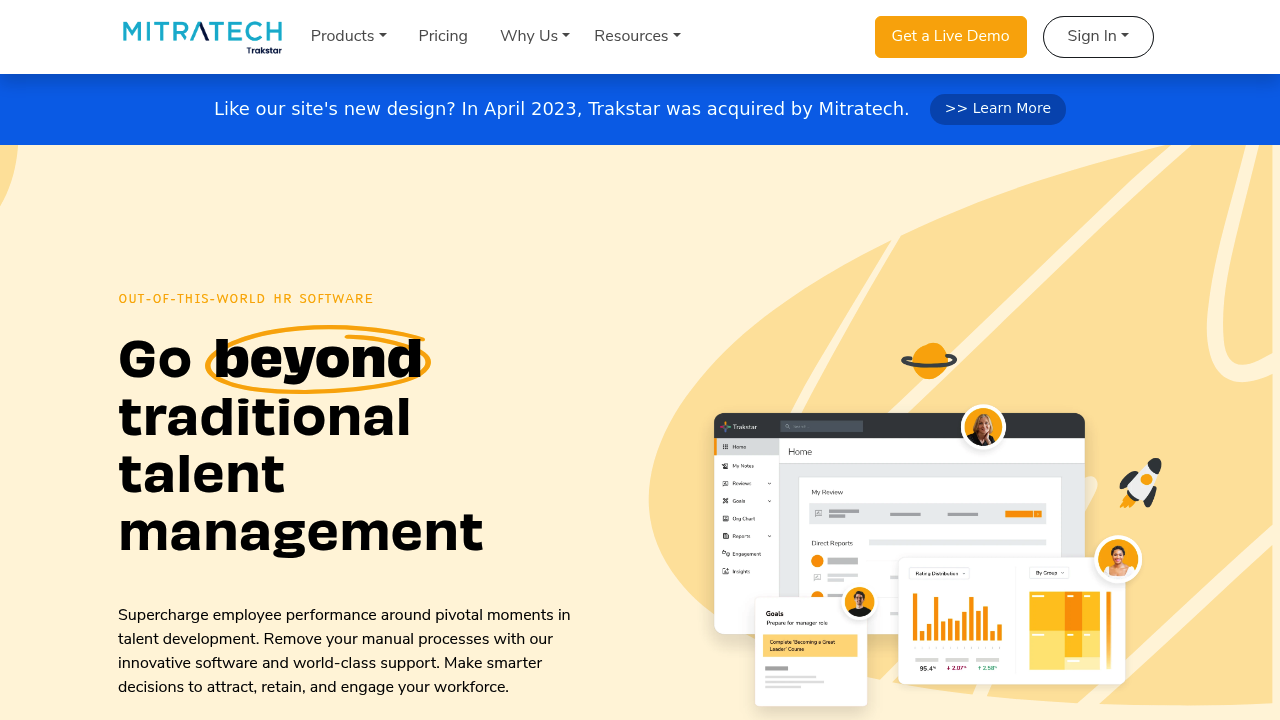Open the Products dropdown menu
Screen dimensions: 1280x720
click(348, 36)
